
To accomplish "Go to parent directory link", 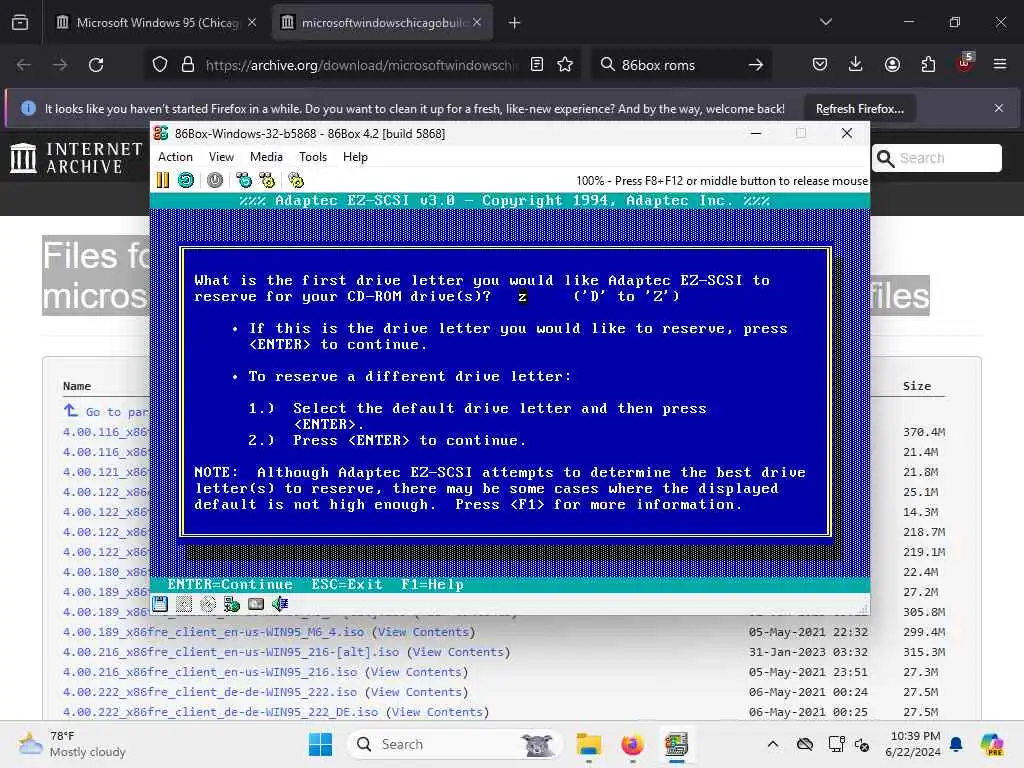I will tap(106, 411).
